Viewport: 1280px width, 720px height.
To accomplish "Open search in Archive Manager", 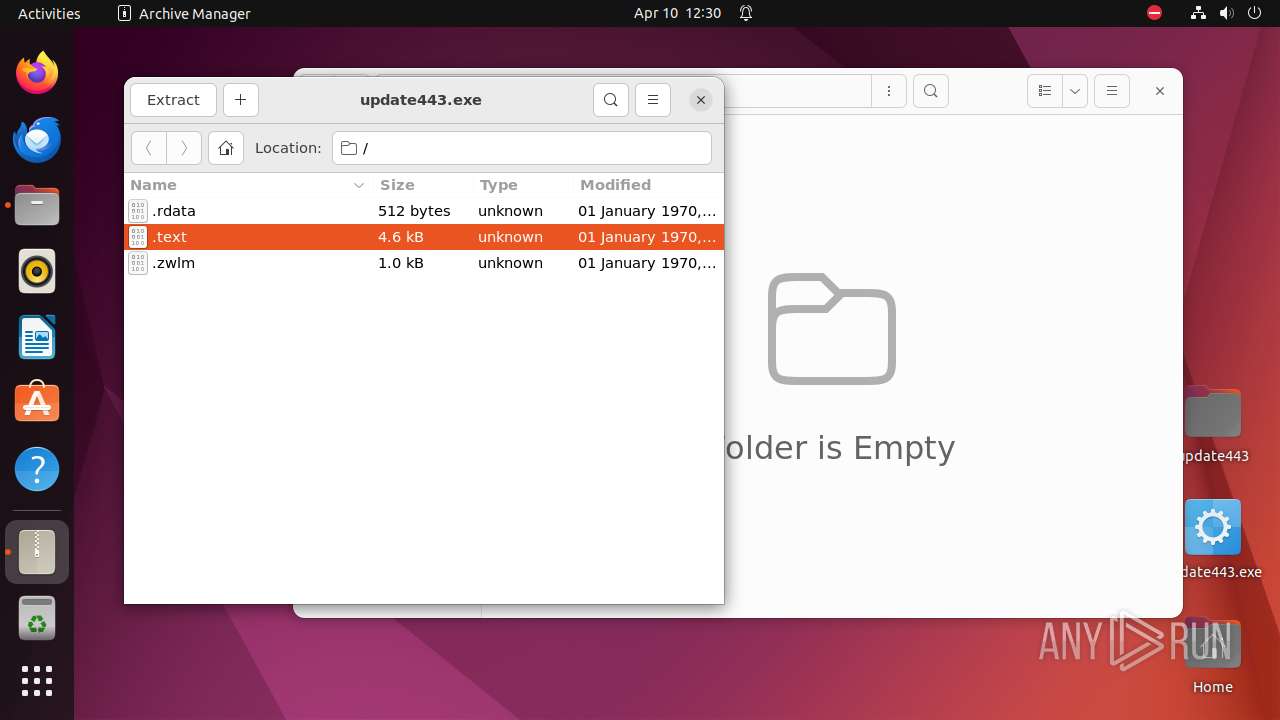I will point(611,100).
